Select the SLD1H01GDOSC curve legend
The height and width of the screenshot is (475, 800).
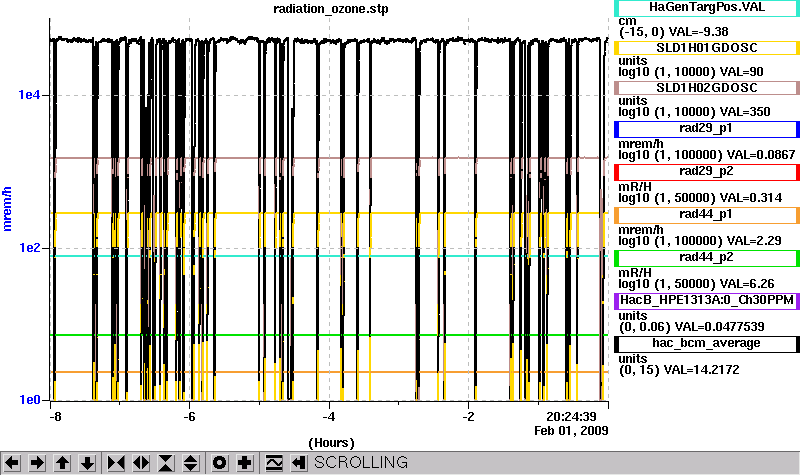pyautogui.click(x=707, y=47)
